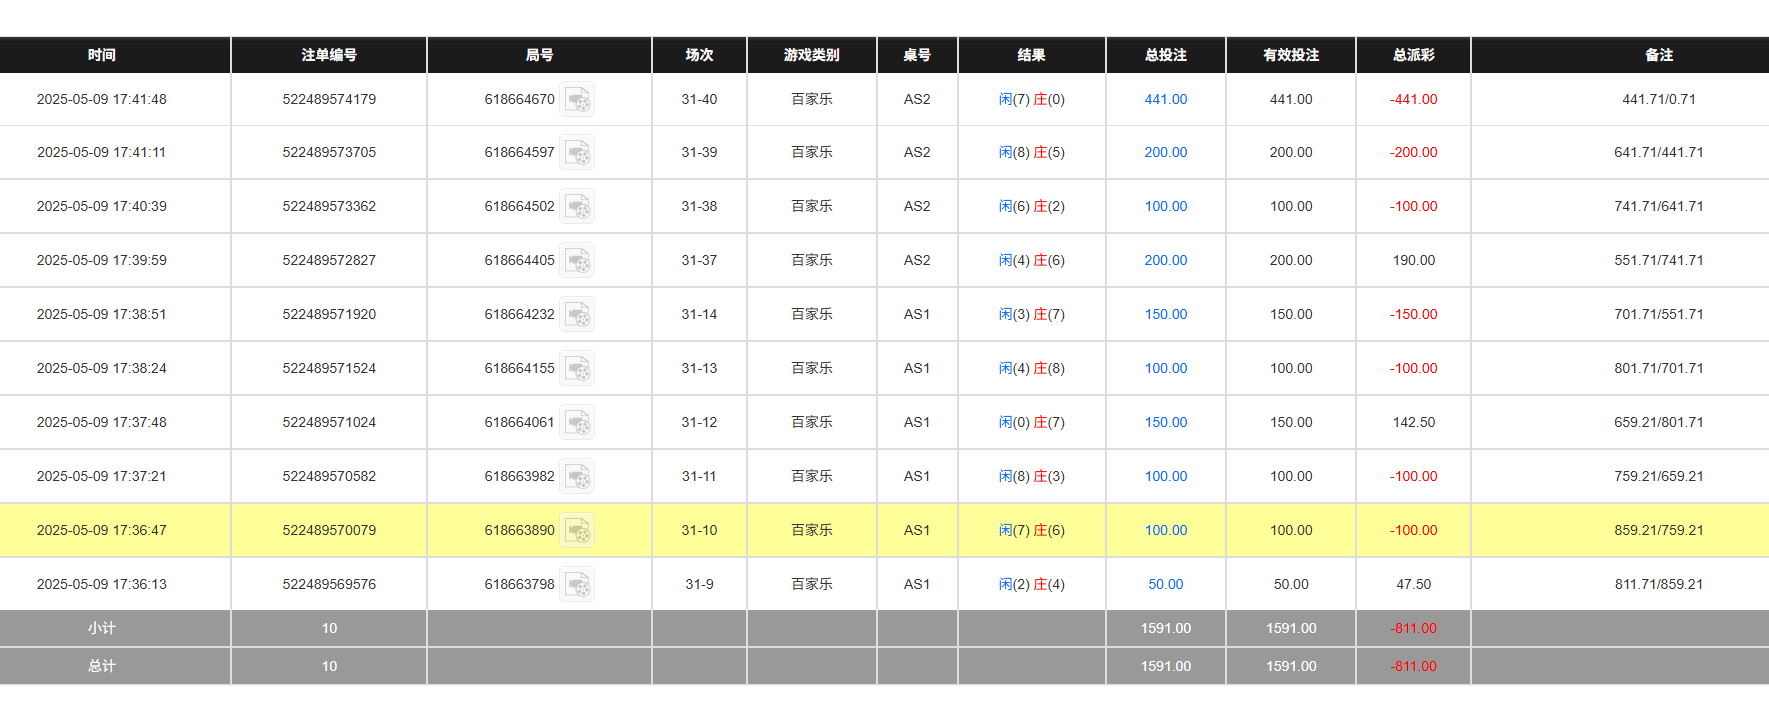Screen dimensions: 1769x703
Task: Open video playback for game number 618664405
Action: tap(578, 260)
